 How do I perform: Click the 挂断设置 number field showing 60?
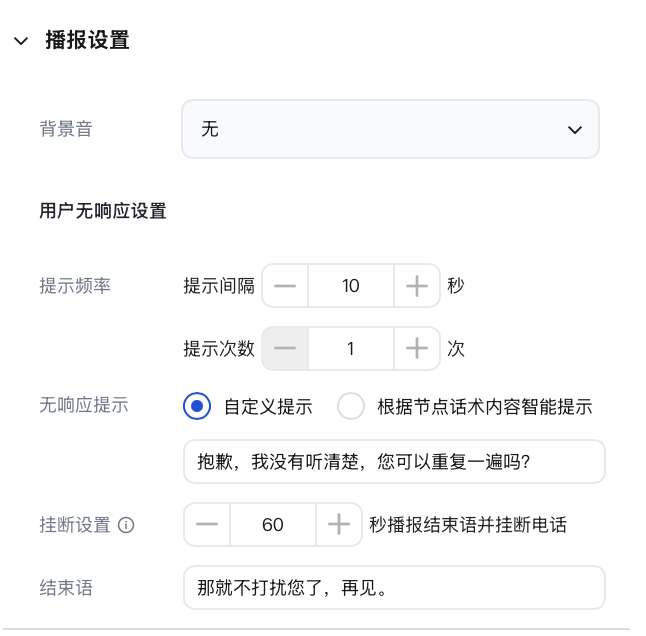pos(273,525)
